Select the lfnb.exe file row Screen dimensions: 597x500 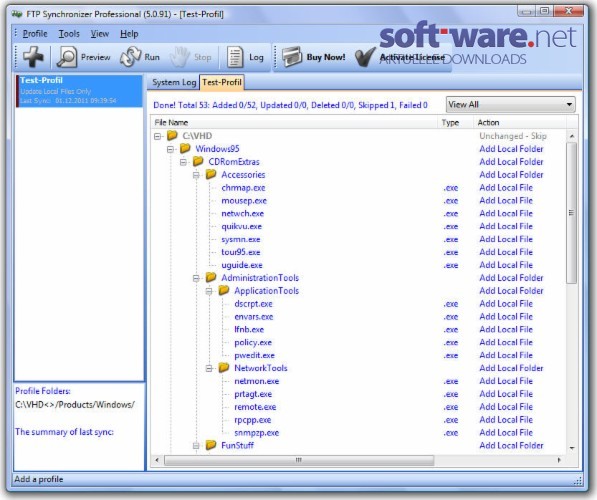pos(358,329)
